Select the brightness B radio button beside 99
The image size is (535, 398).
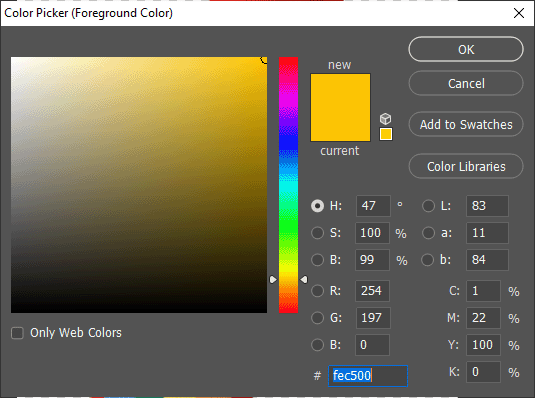pos(317,260)
